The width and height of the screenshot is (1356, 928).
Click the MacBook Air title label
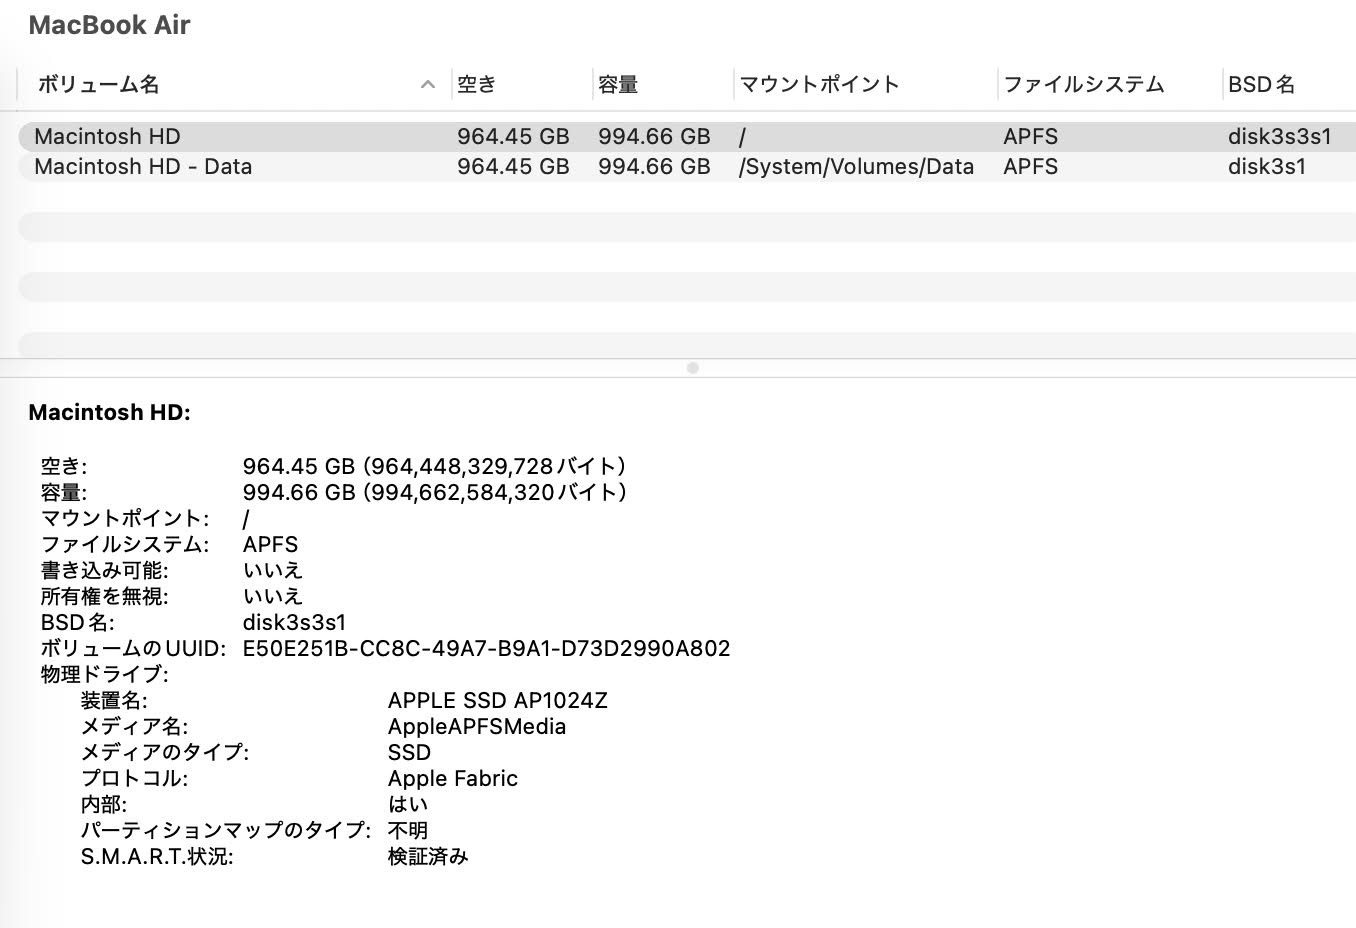coord(109,25)
